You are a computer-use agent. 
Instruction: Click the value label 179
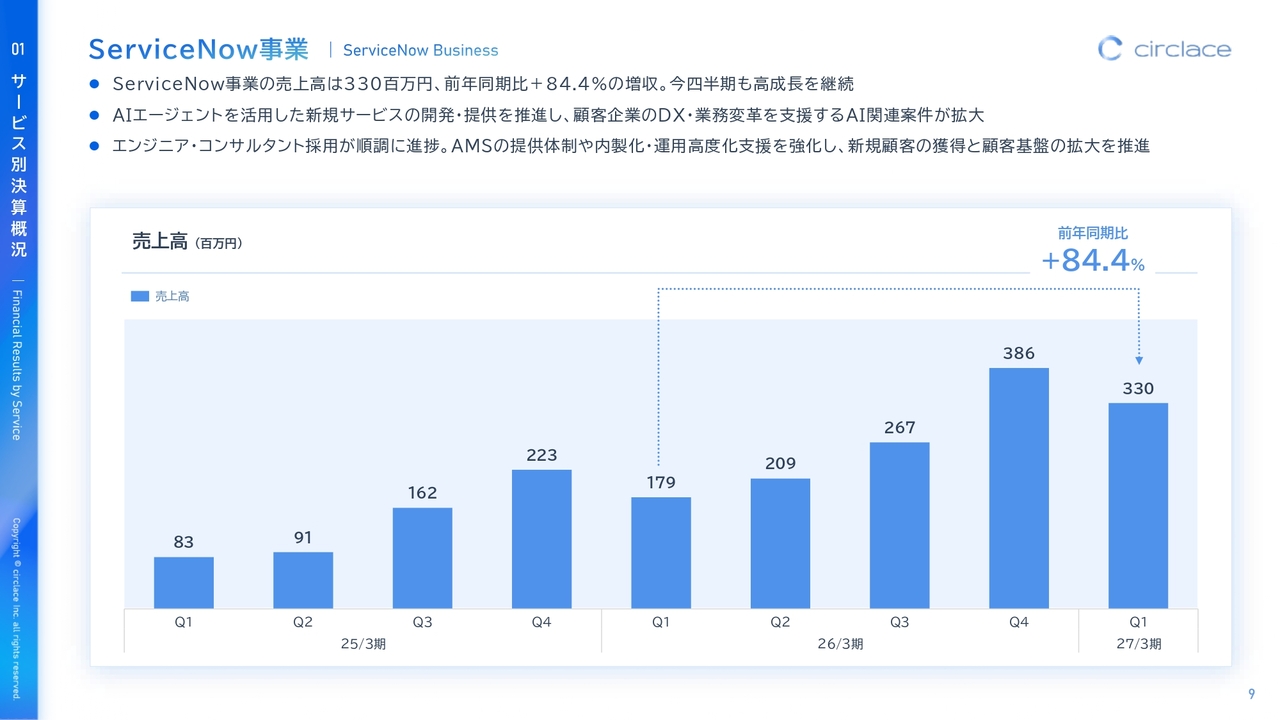[661, 482]
